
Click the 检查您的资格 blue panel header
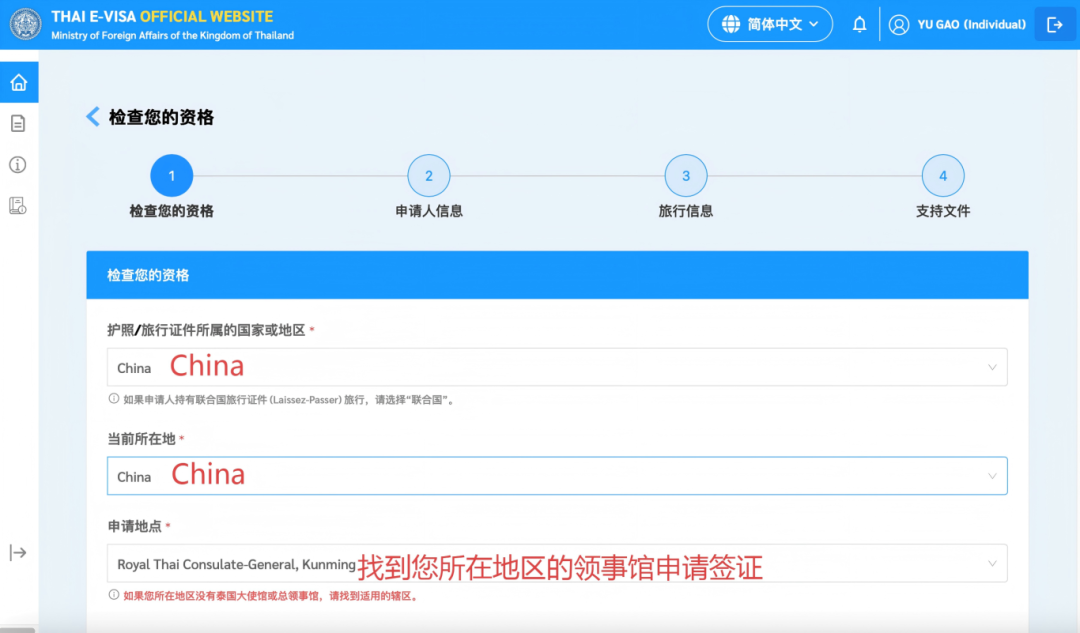click(x=557, y=275)
